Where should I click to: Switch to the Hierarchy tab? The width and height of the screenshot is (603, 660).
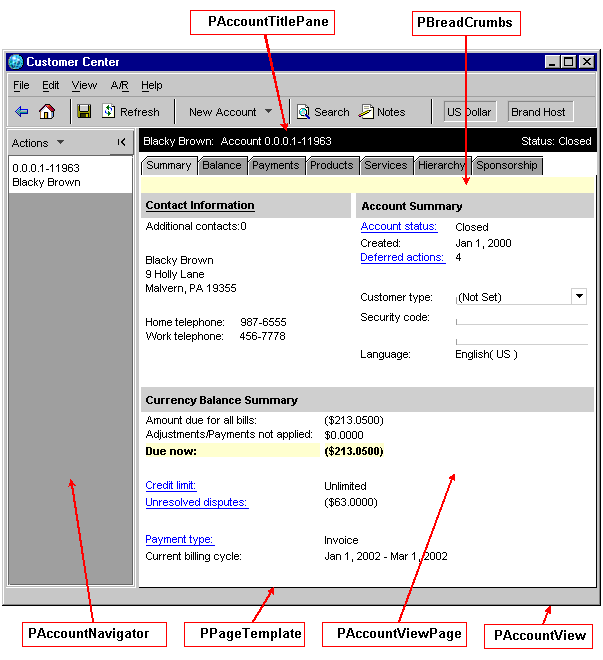click(x=441, y=165)
